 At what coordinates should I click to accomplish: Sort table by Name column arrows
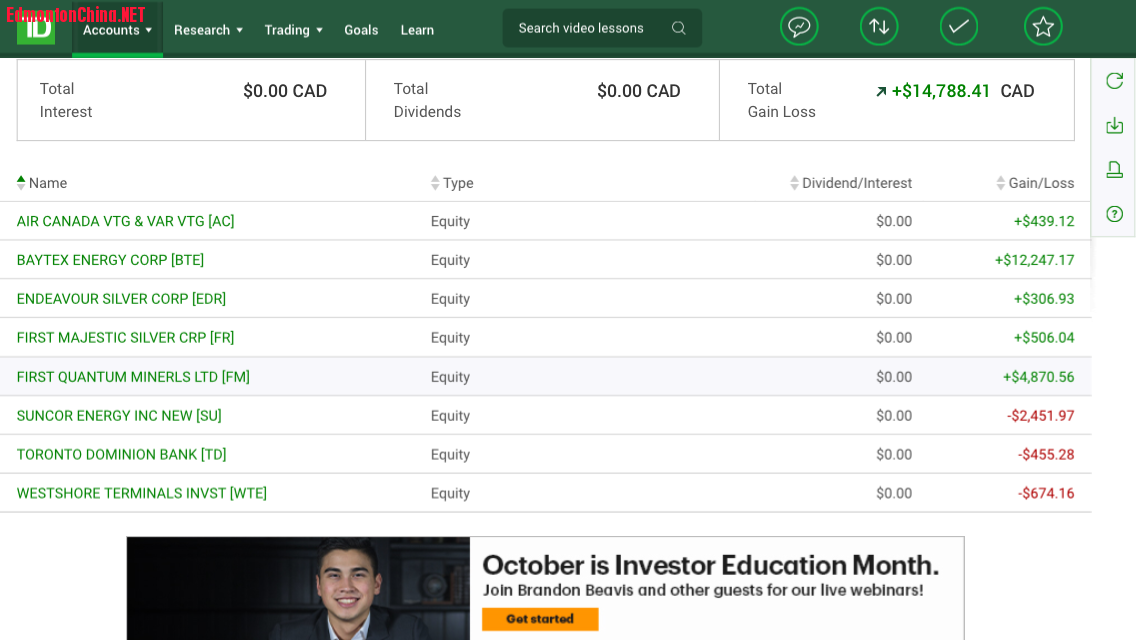click(x=21, y=183)
